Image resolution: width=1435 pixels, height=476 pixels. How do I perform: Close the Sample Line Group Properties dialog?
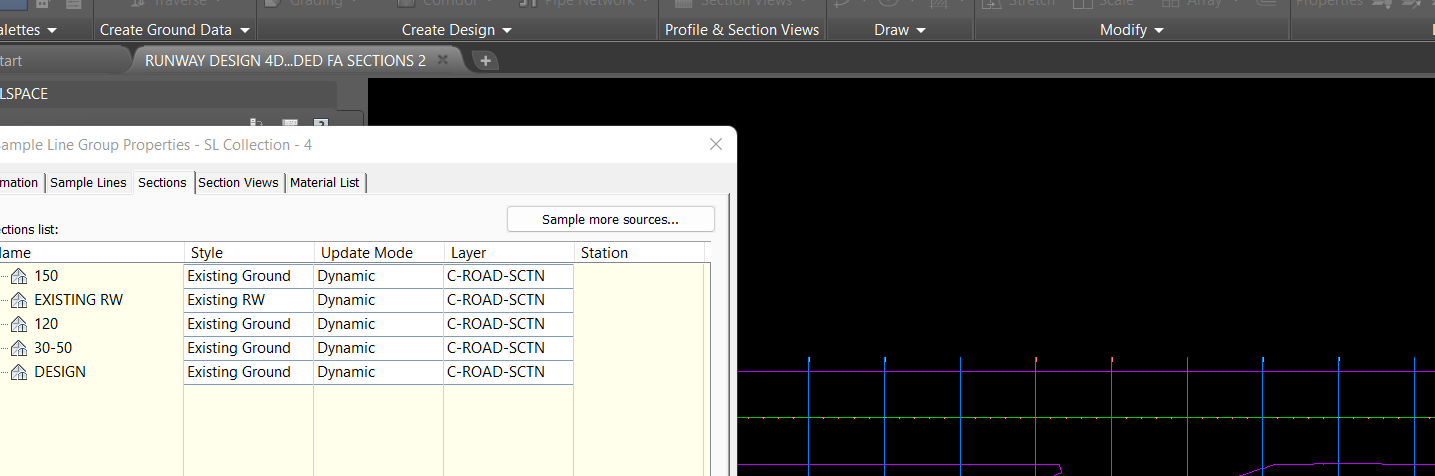coord(716,144)
